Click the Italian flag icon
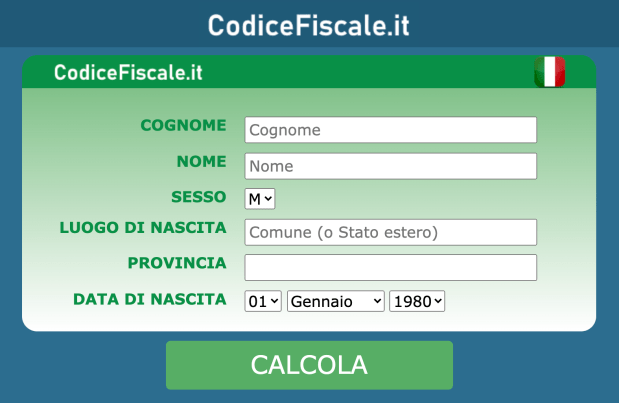 point(550,72)
